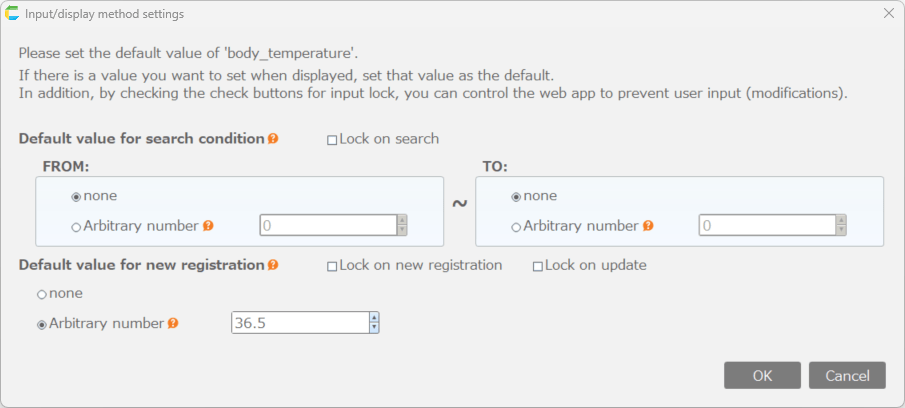This screenshot has height=408, width=905.
Task: Click help icon beside search condition heading
Action: 273,139
